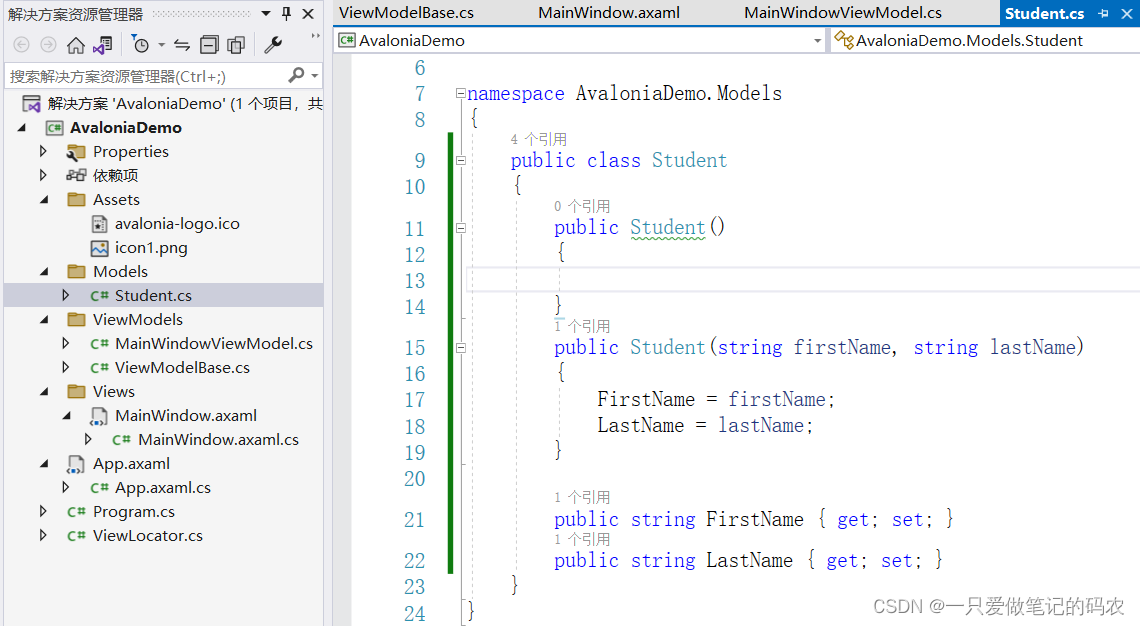This screenshot has height=626, width=1140.
Task: Select the solution 'AvaloniaDemo' root node
Action: click(185, 104)
